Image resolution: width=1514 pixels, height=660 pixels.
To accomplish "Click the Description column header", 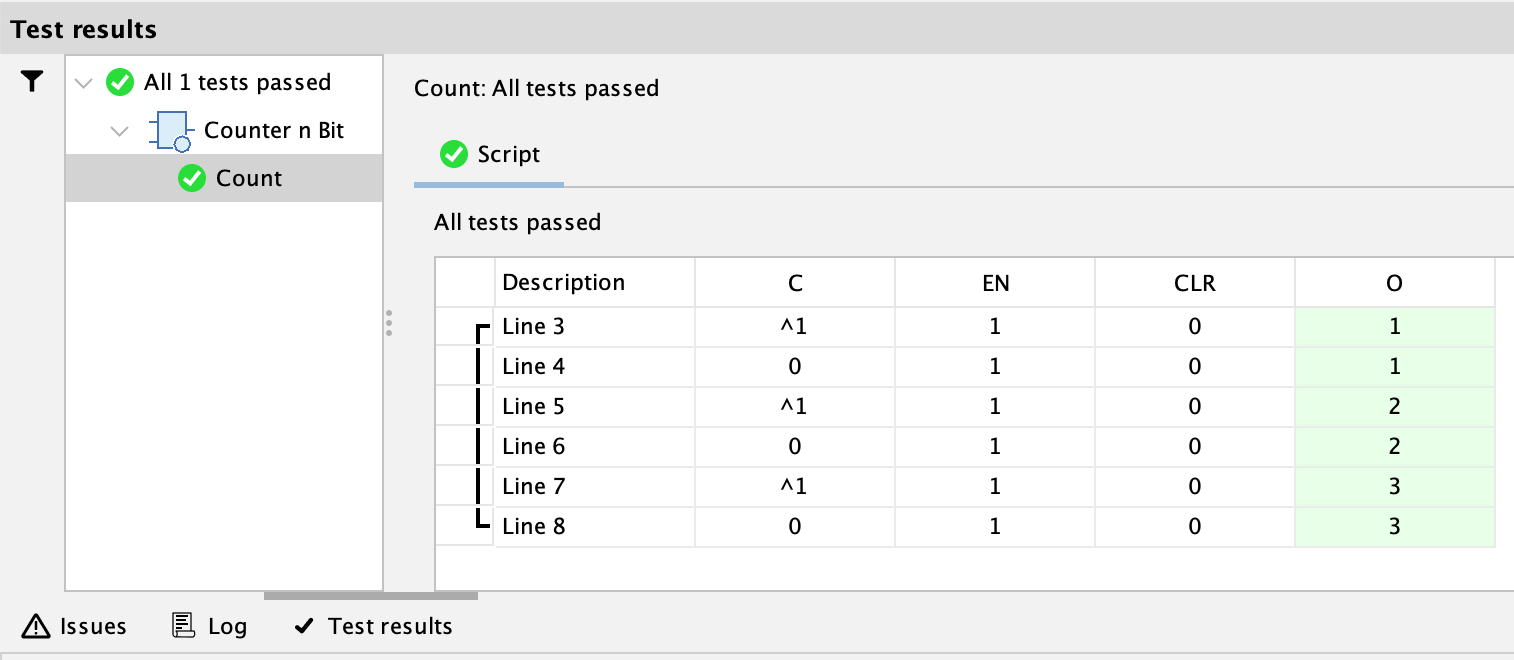I will [564, 283].
